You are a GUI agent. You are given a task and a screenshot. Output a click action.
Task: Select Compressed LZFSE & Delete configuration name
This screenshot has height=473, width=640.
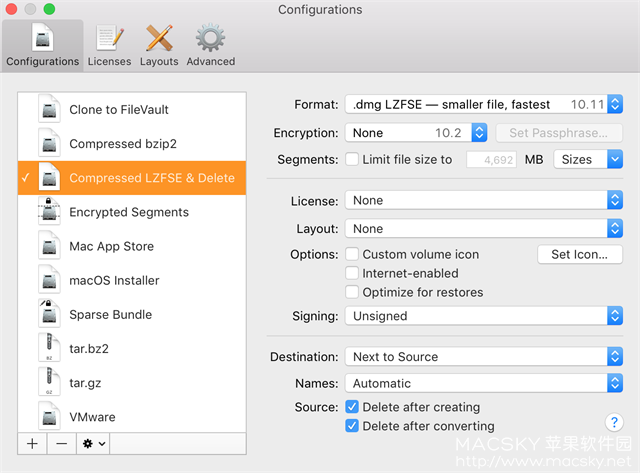(x=152, y=178)
